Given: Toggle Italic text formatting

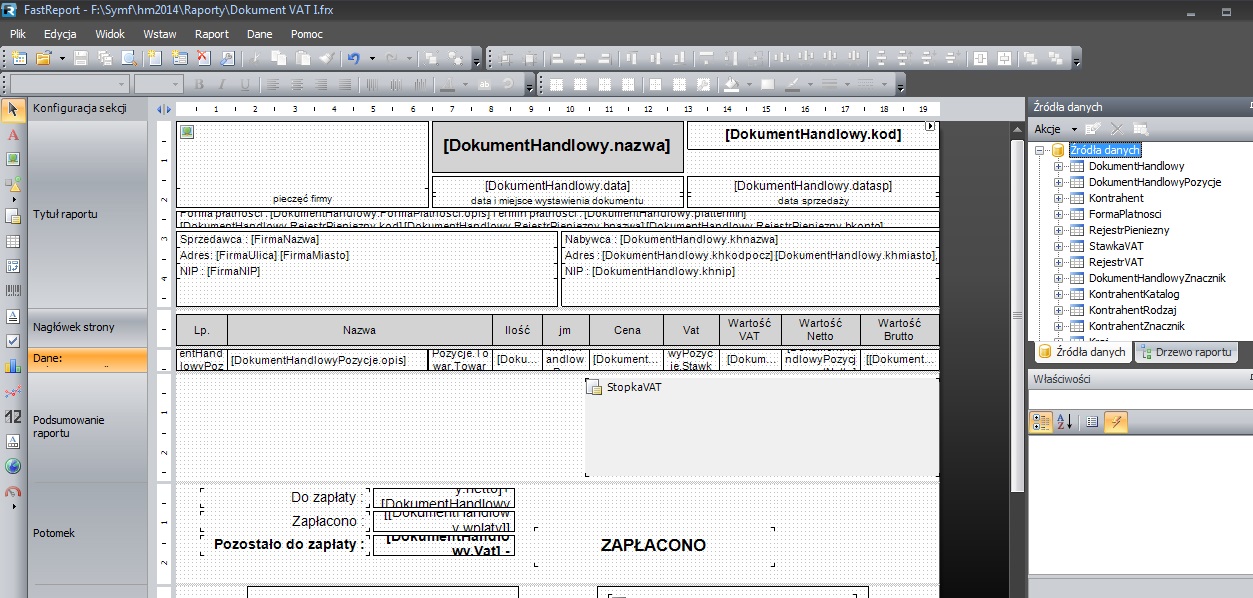Looking at the screenshot, I should pos(222,84).
